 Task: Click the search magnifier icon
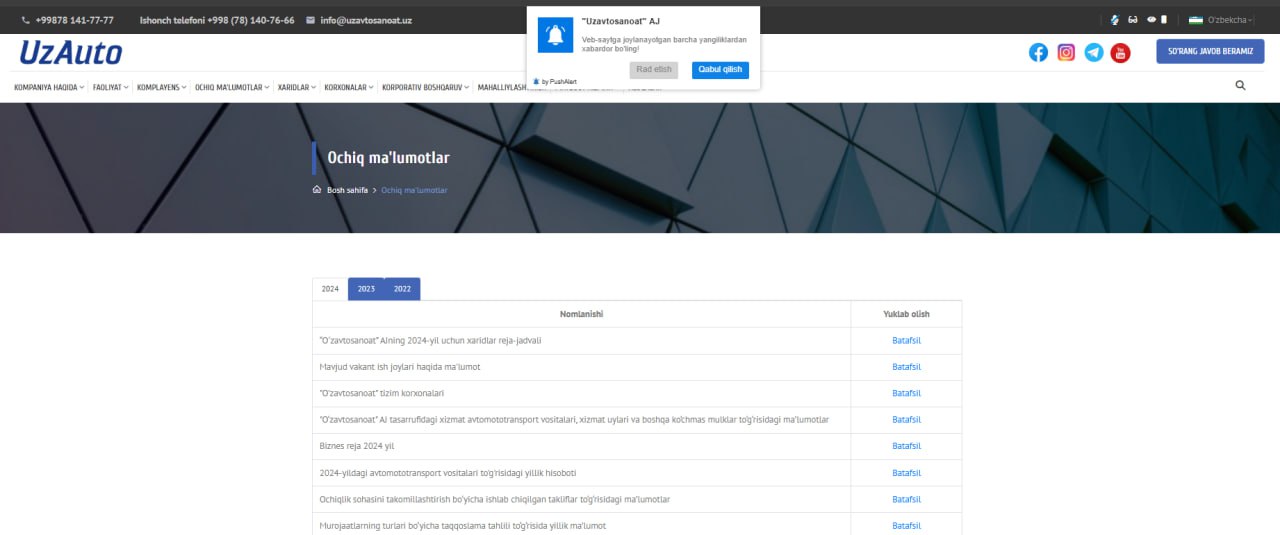(1240, 86)
